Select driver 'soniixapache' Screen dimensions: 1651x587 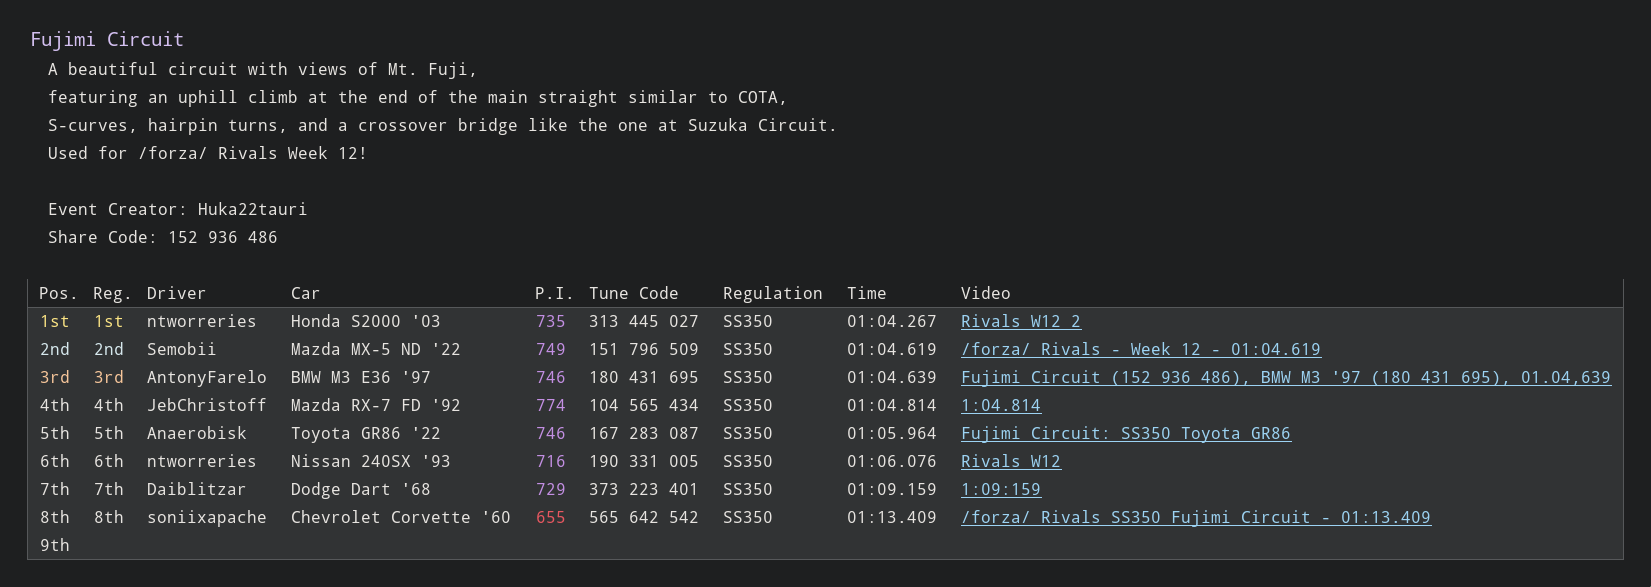tap(207, 517)
